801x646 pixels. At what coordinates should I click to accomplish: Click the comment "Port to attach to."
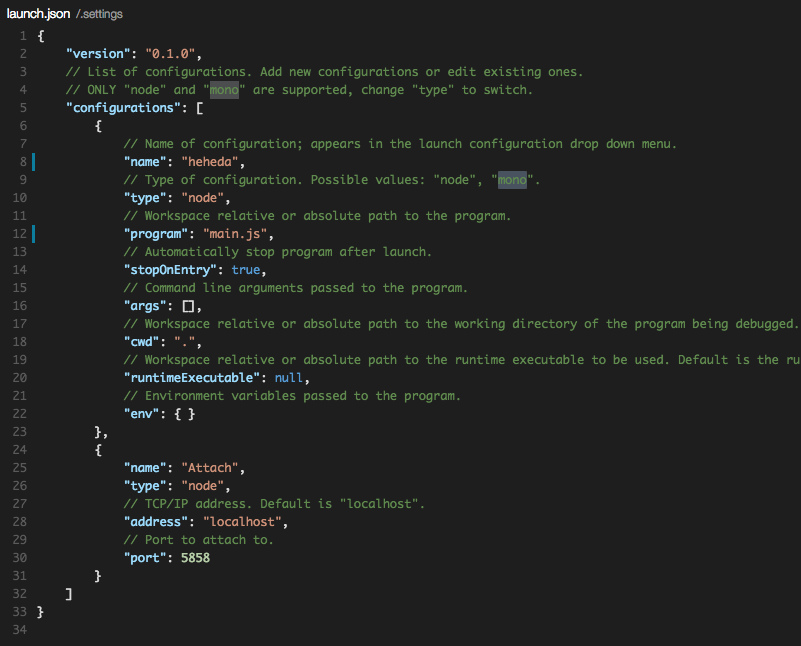pyautogui.click(x=199, y=540)
